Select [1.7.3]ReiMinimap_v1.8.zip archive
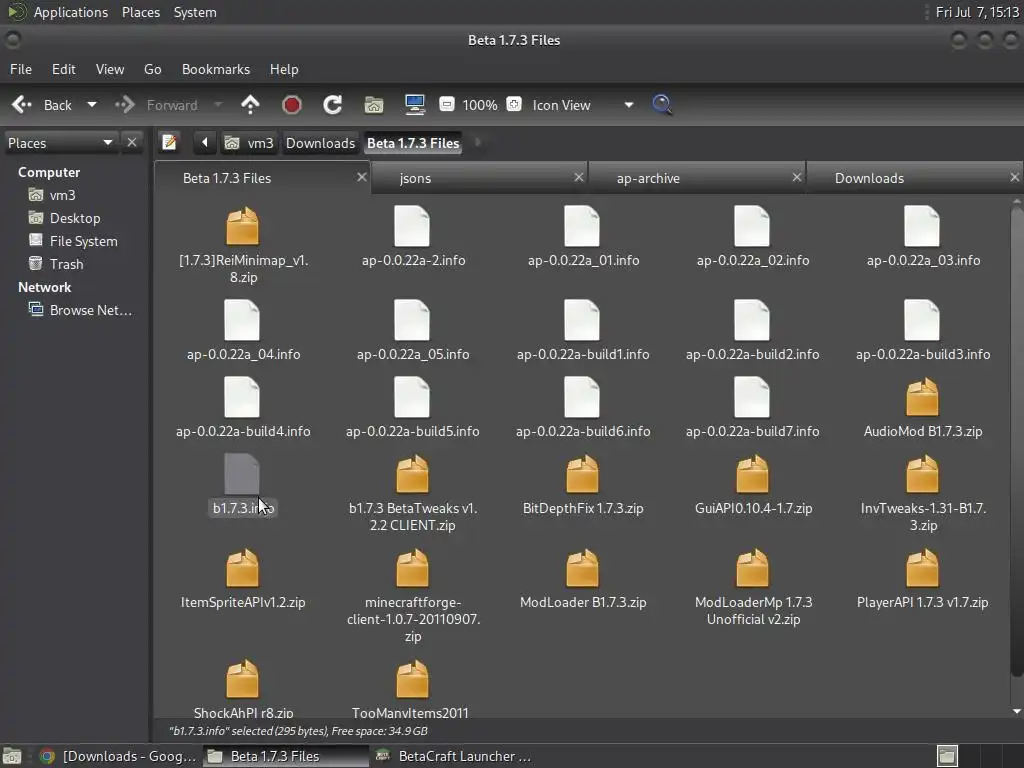Screen dimensions: 1024x768 coord(243,245)
